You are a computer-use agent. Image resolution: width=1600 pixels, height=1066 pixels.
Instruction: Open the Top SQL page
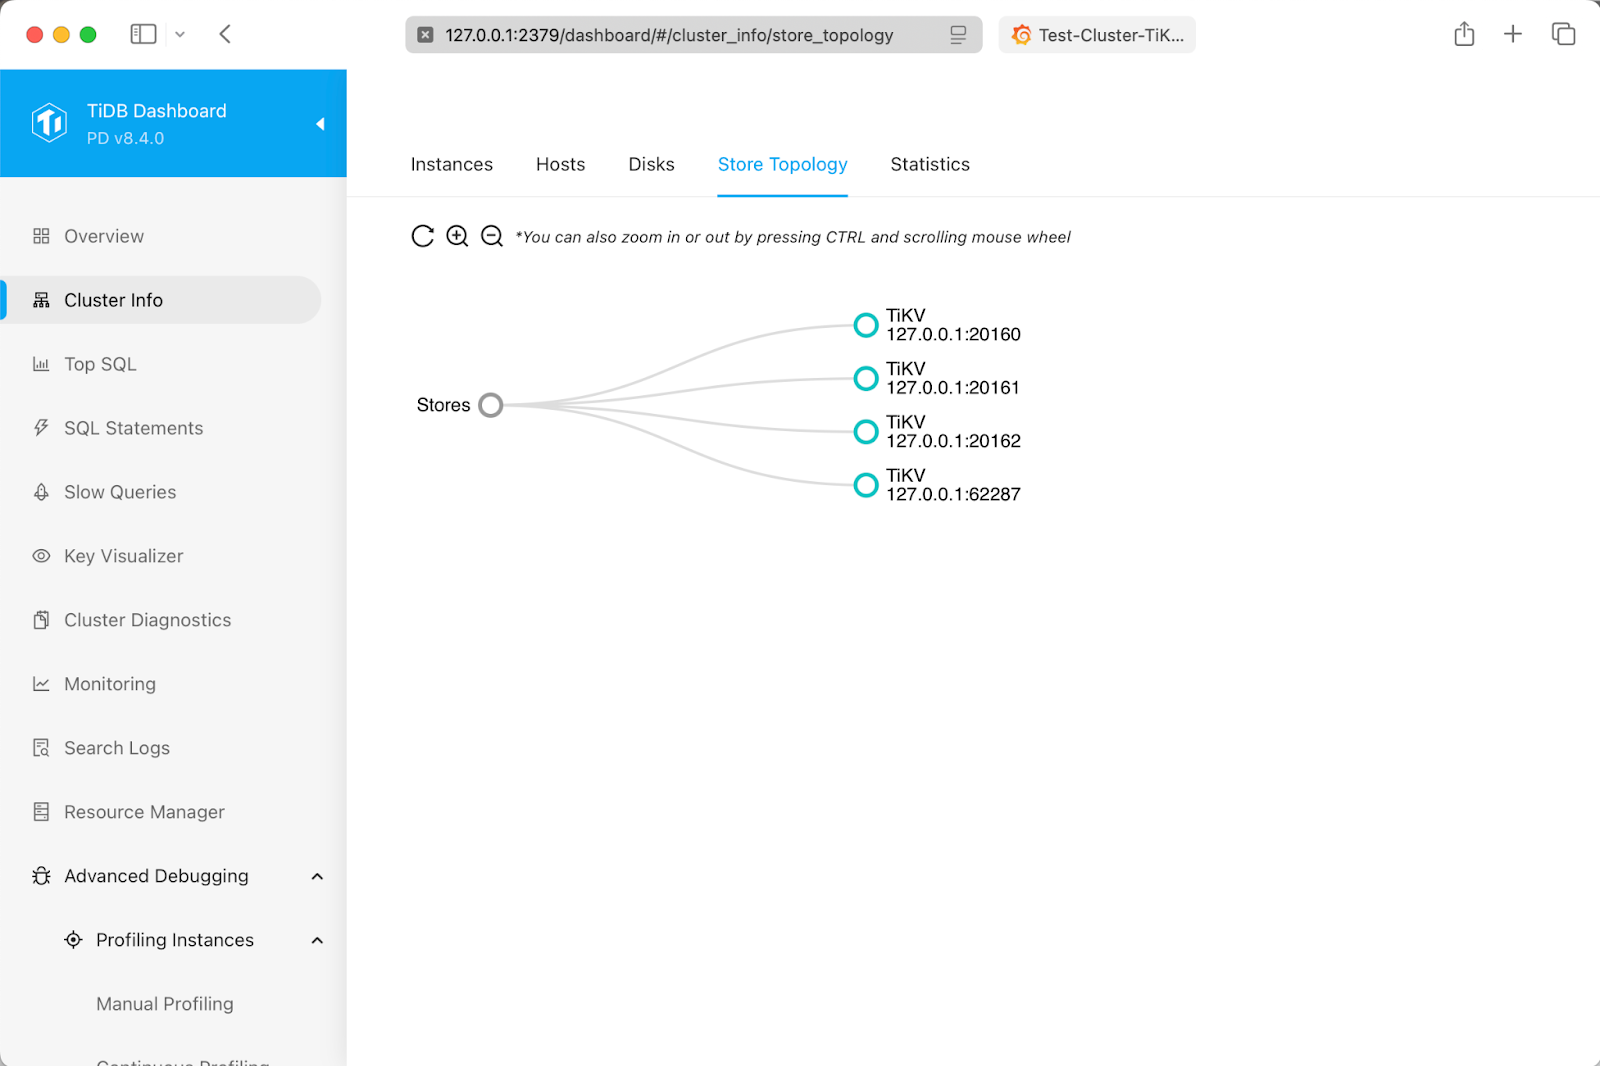[x=100, y=364]
